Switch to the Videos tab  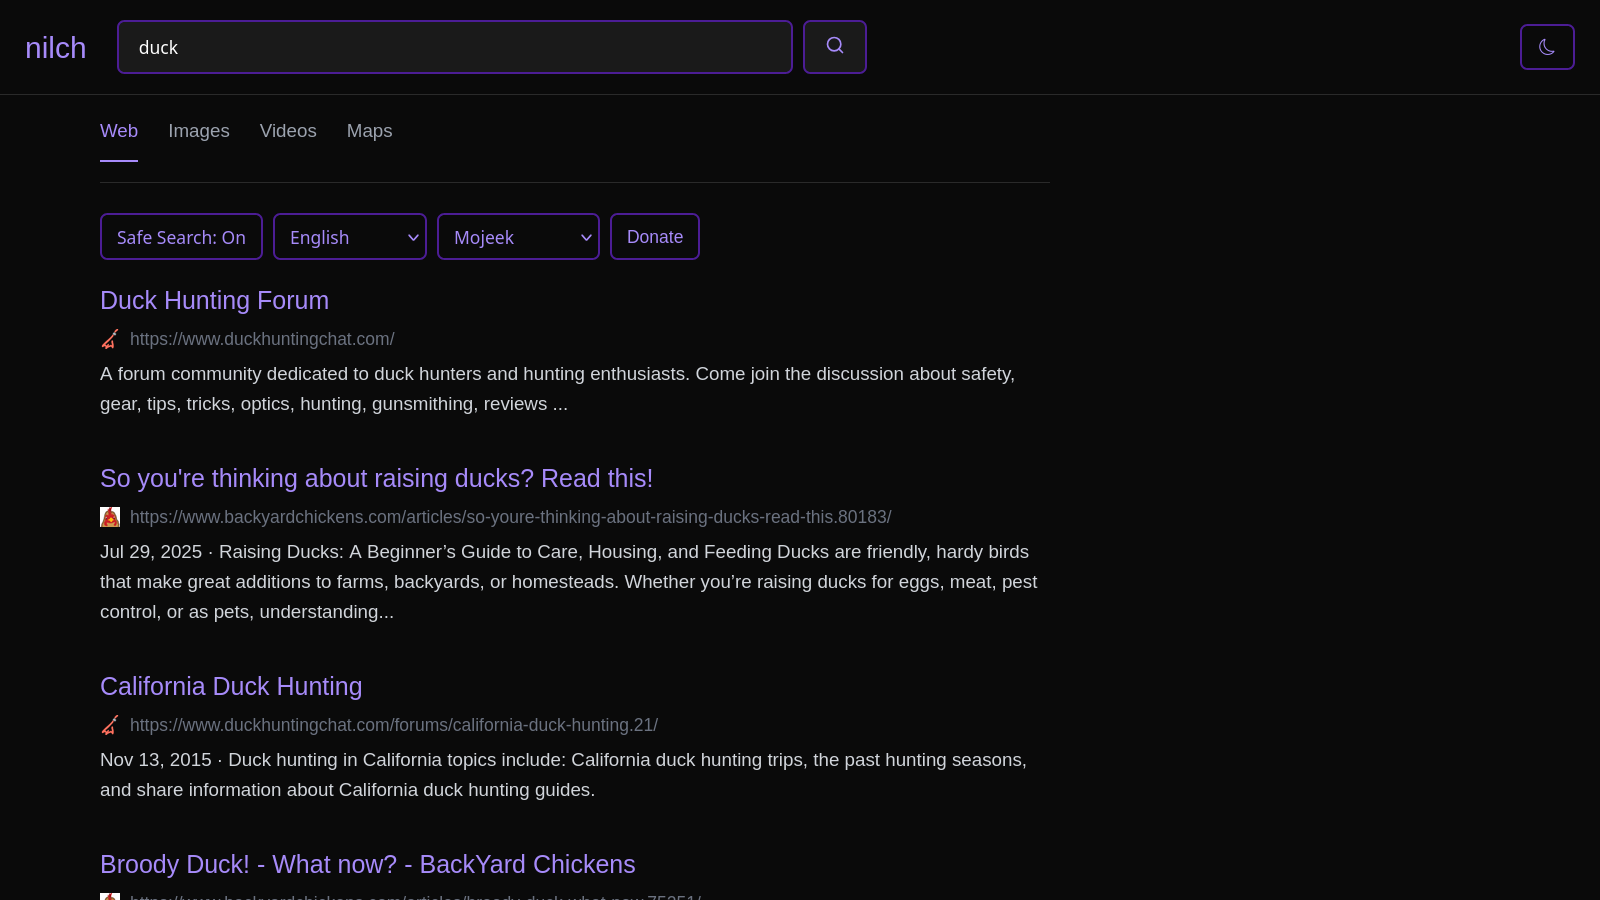tap(288, 131)
